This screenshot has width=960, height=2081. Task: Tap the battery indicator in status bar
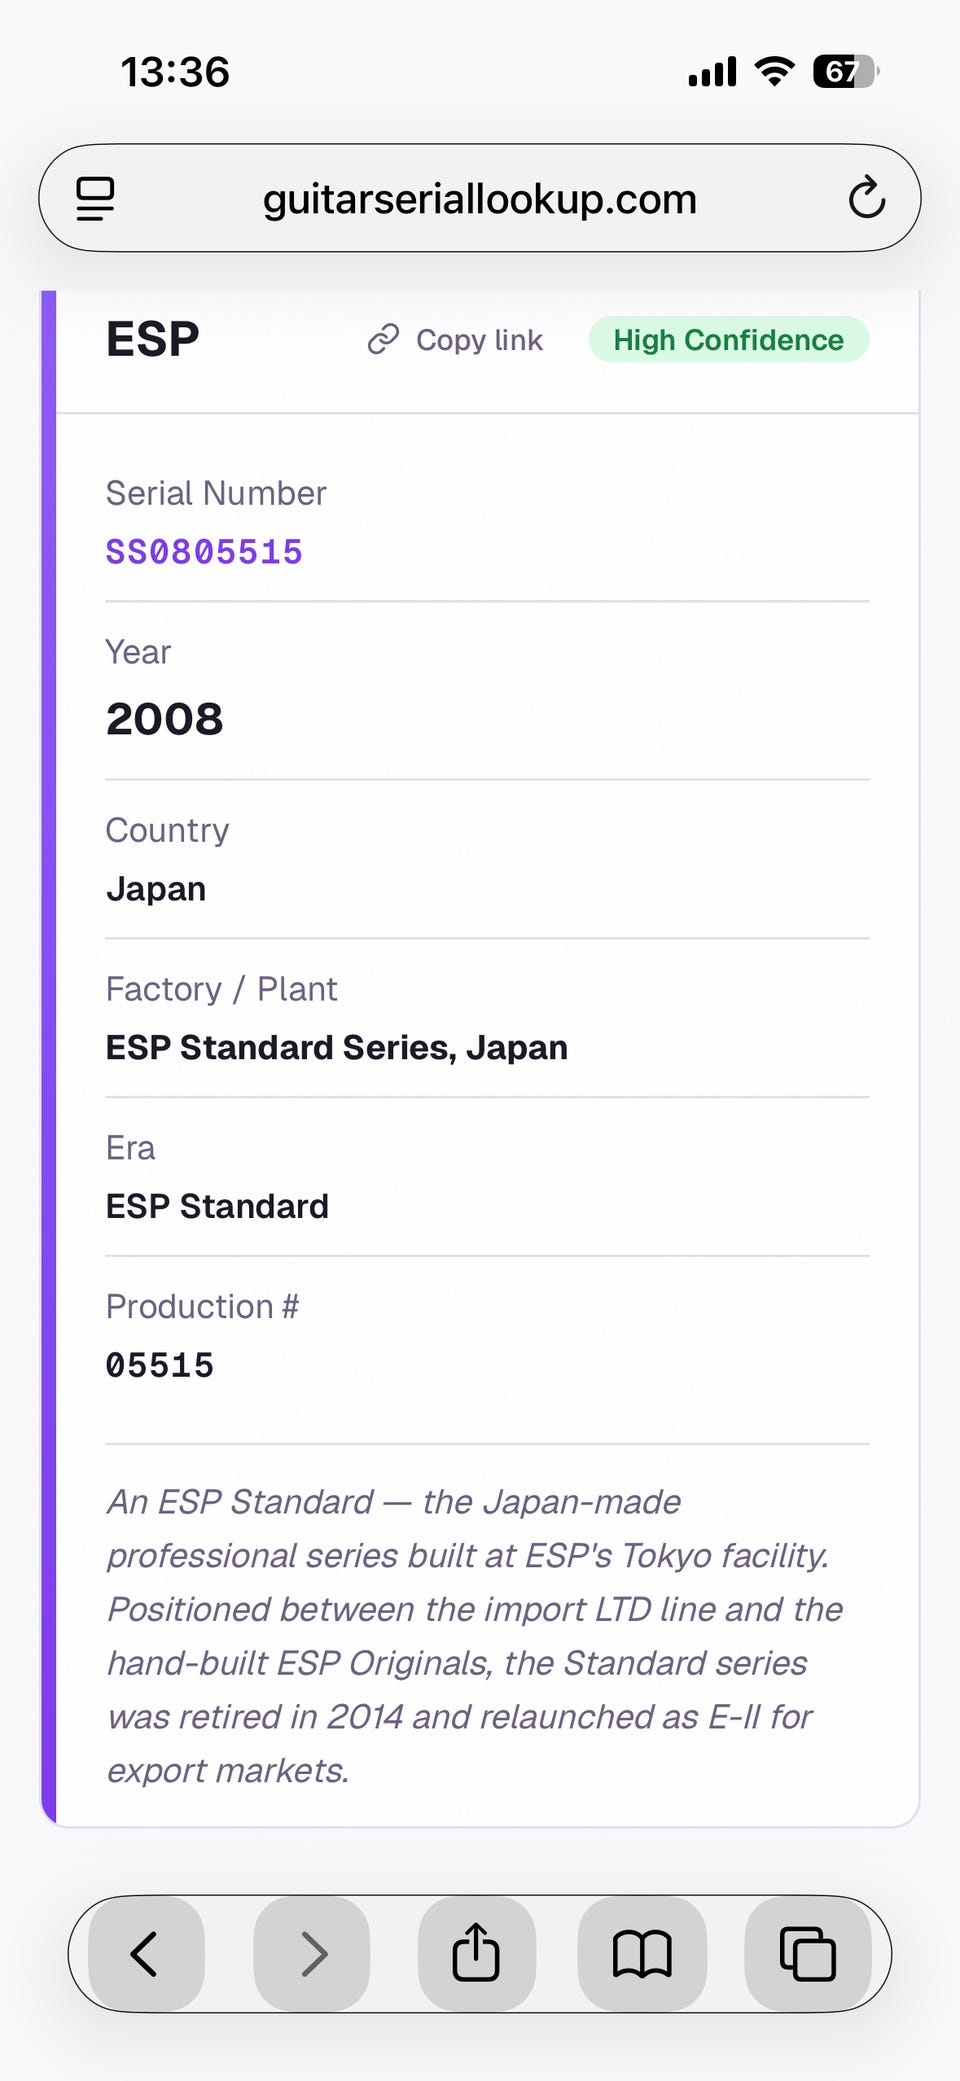(845, 72)
